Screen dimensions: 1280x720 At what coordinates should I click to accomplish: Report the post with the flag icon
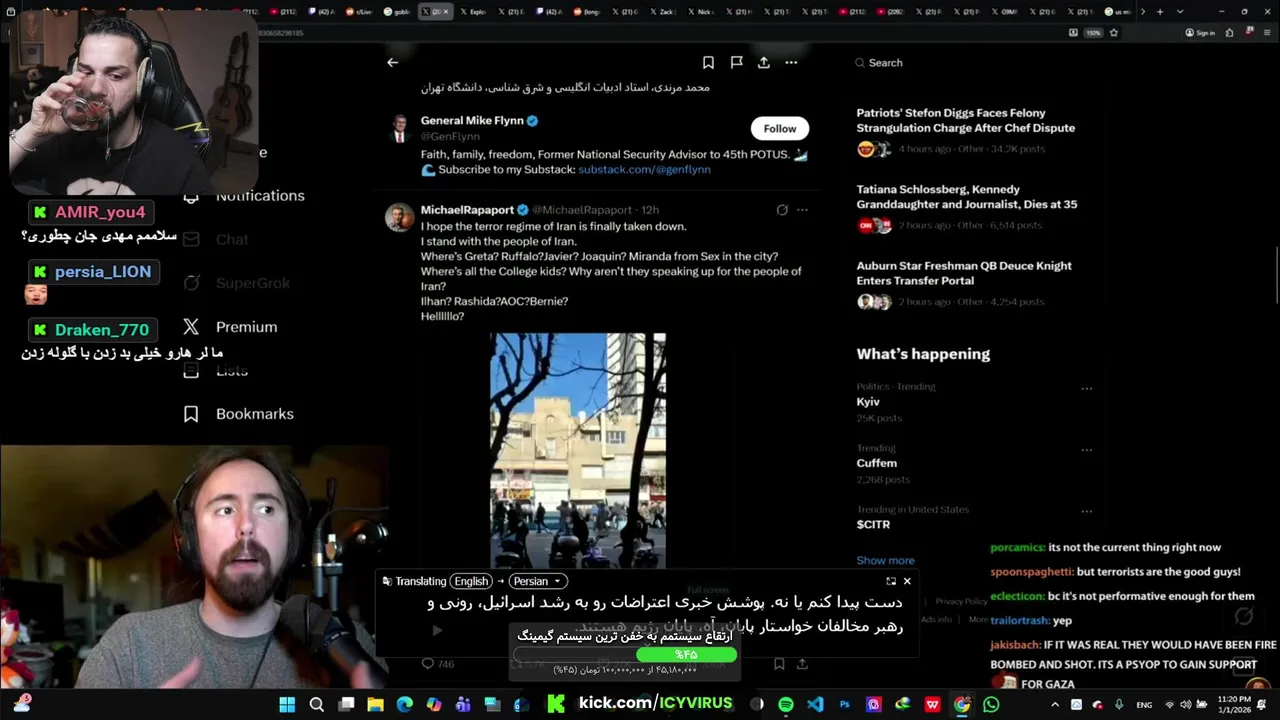736,62
